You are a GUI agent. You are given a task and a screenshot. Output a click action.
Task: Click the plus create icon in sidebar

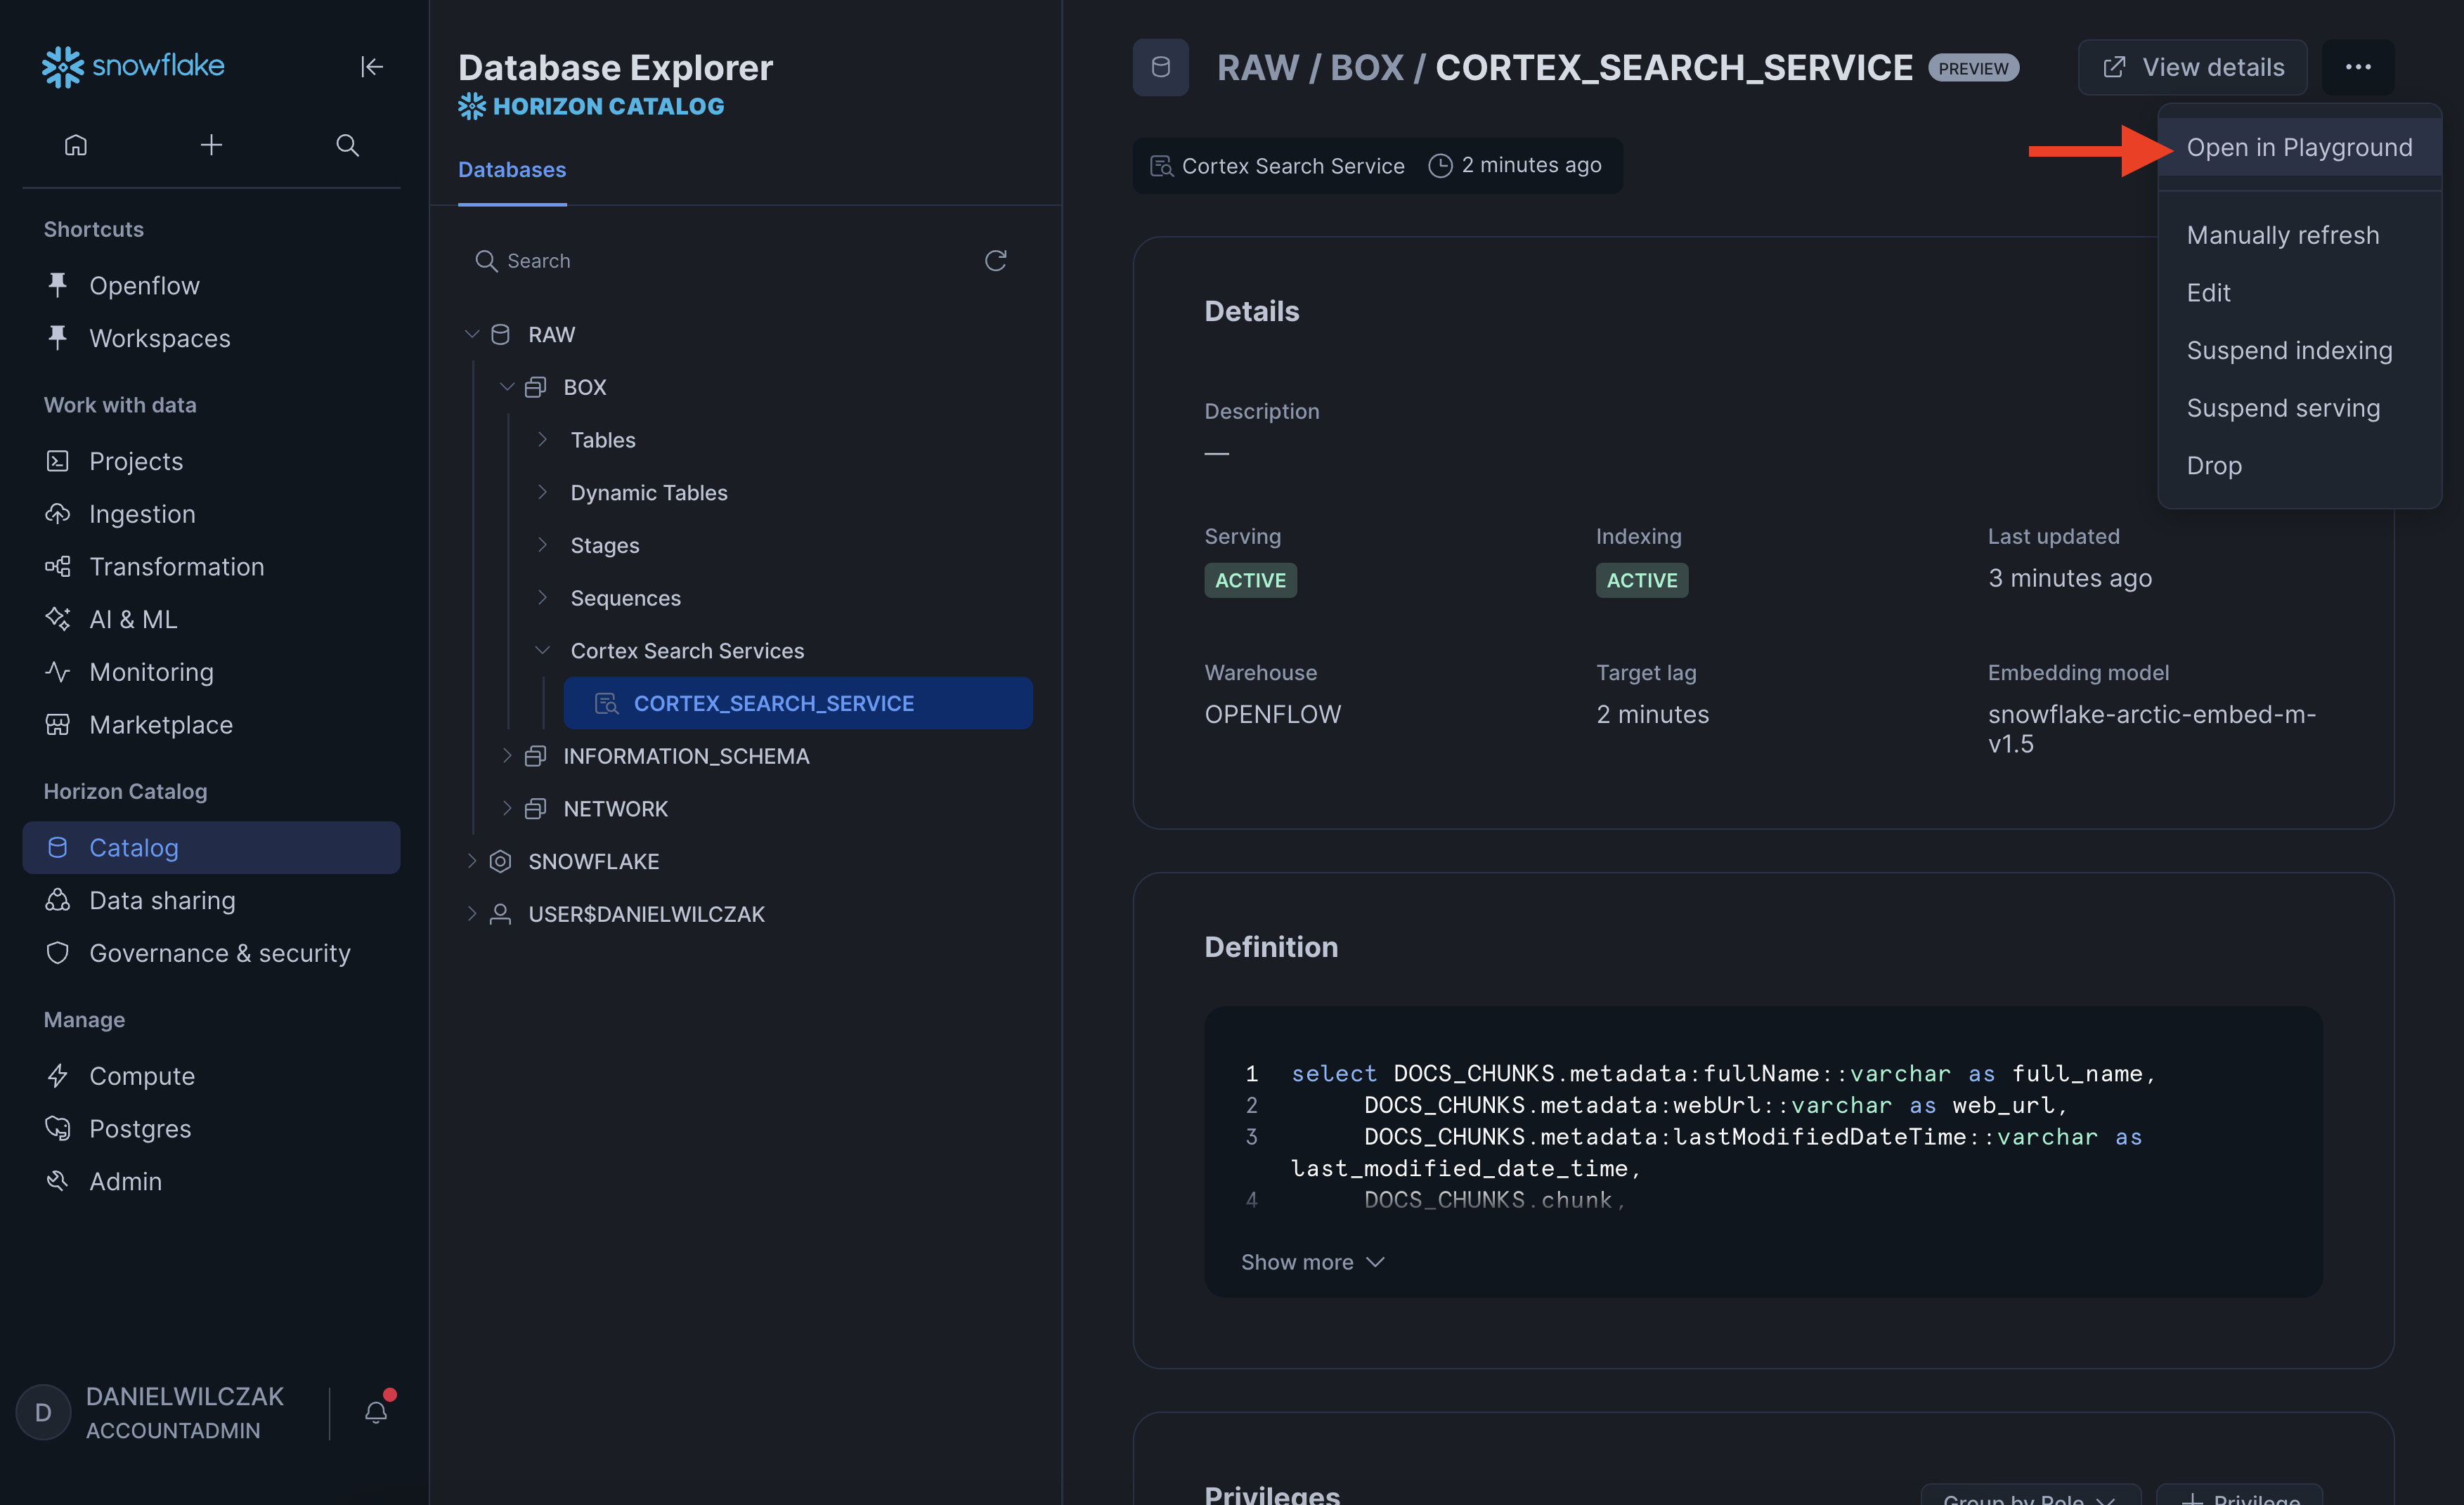pyautogui.click(x=211, y=146)
